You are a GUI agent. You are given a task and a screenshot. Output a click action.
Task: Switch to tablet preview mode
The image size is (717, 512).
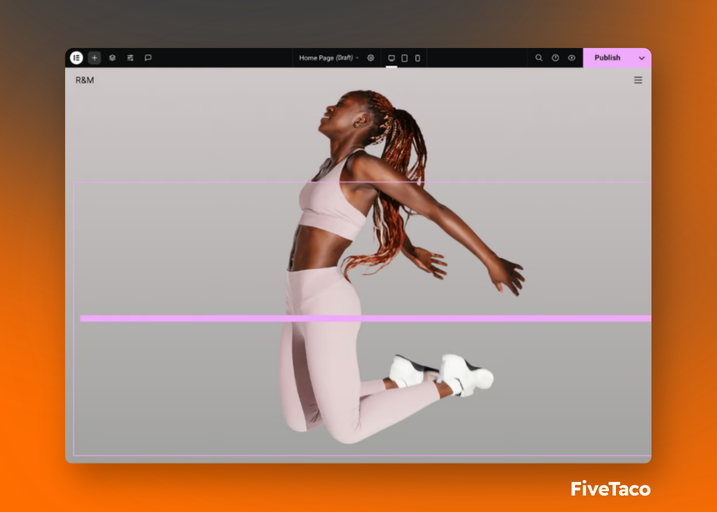click(x=405, y=58)
